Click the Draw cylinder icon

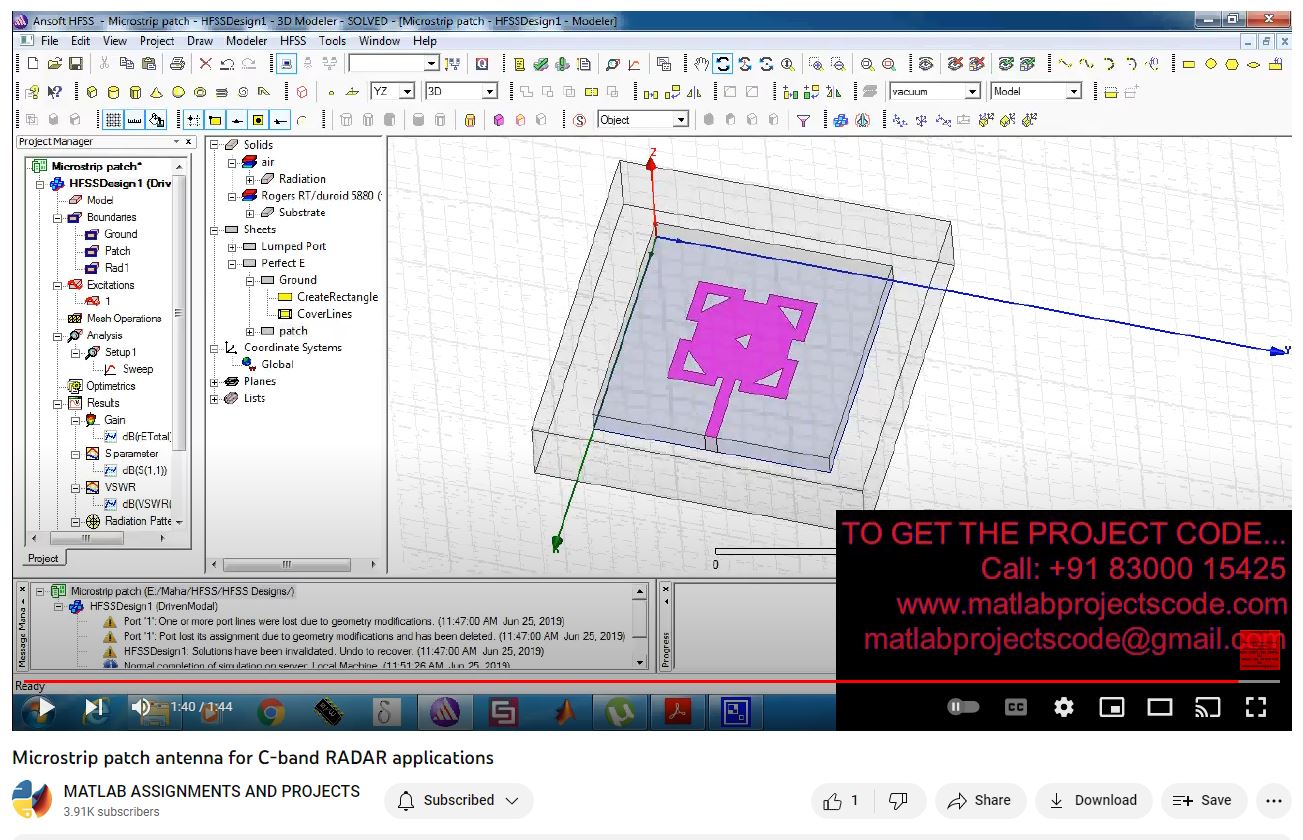113,92
